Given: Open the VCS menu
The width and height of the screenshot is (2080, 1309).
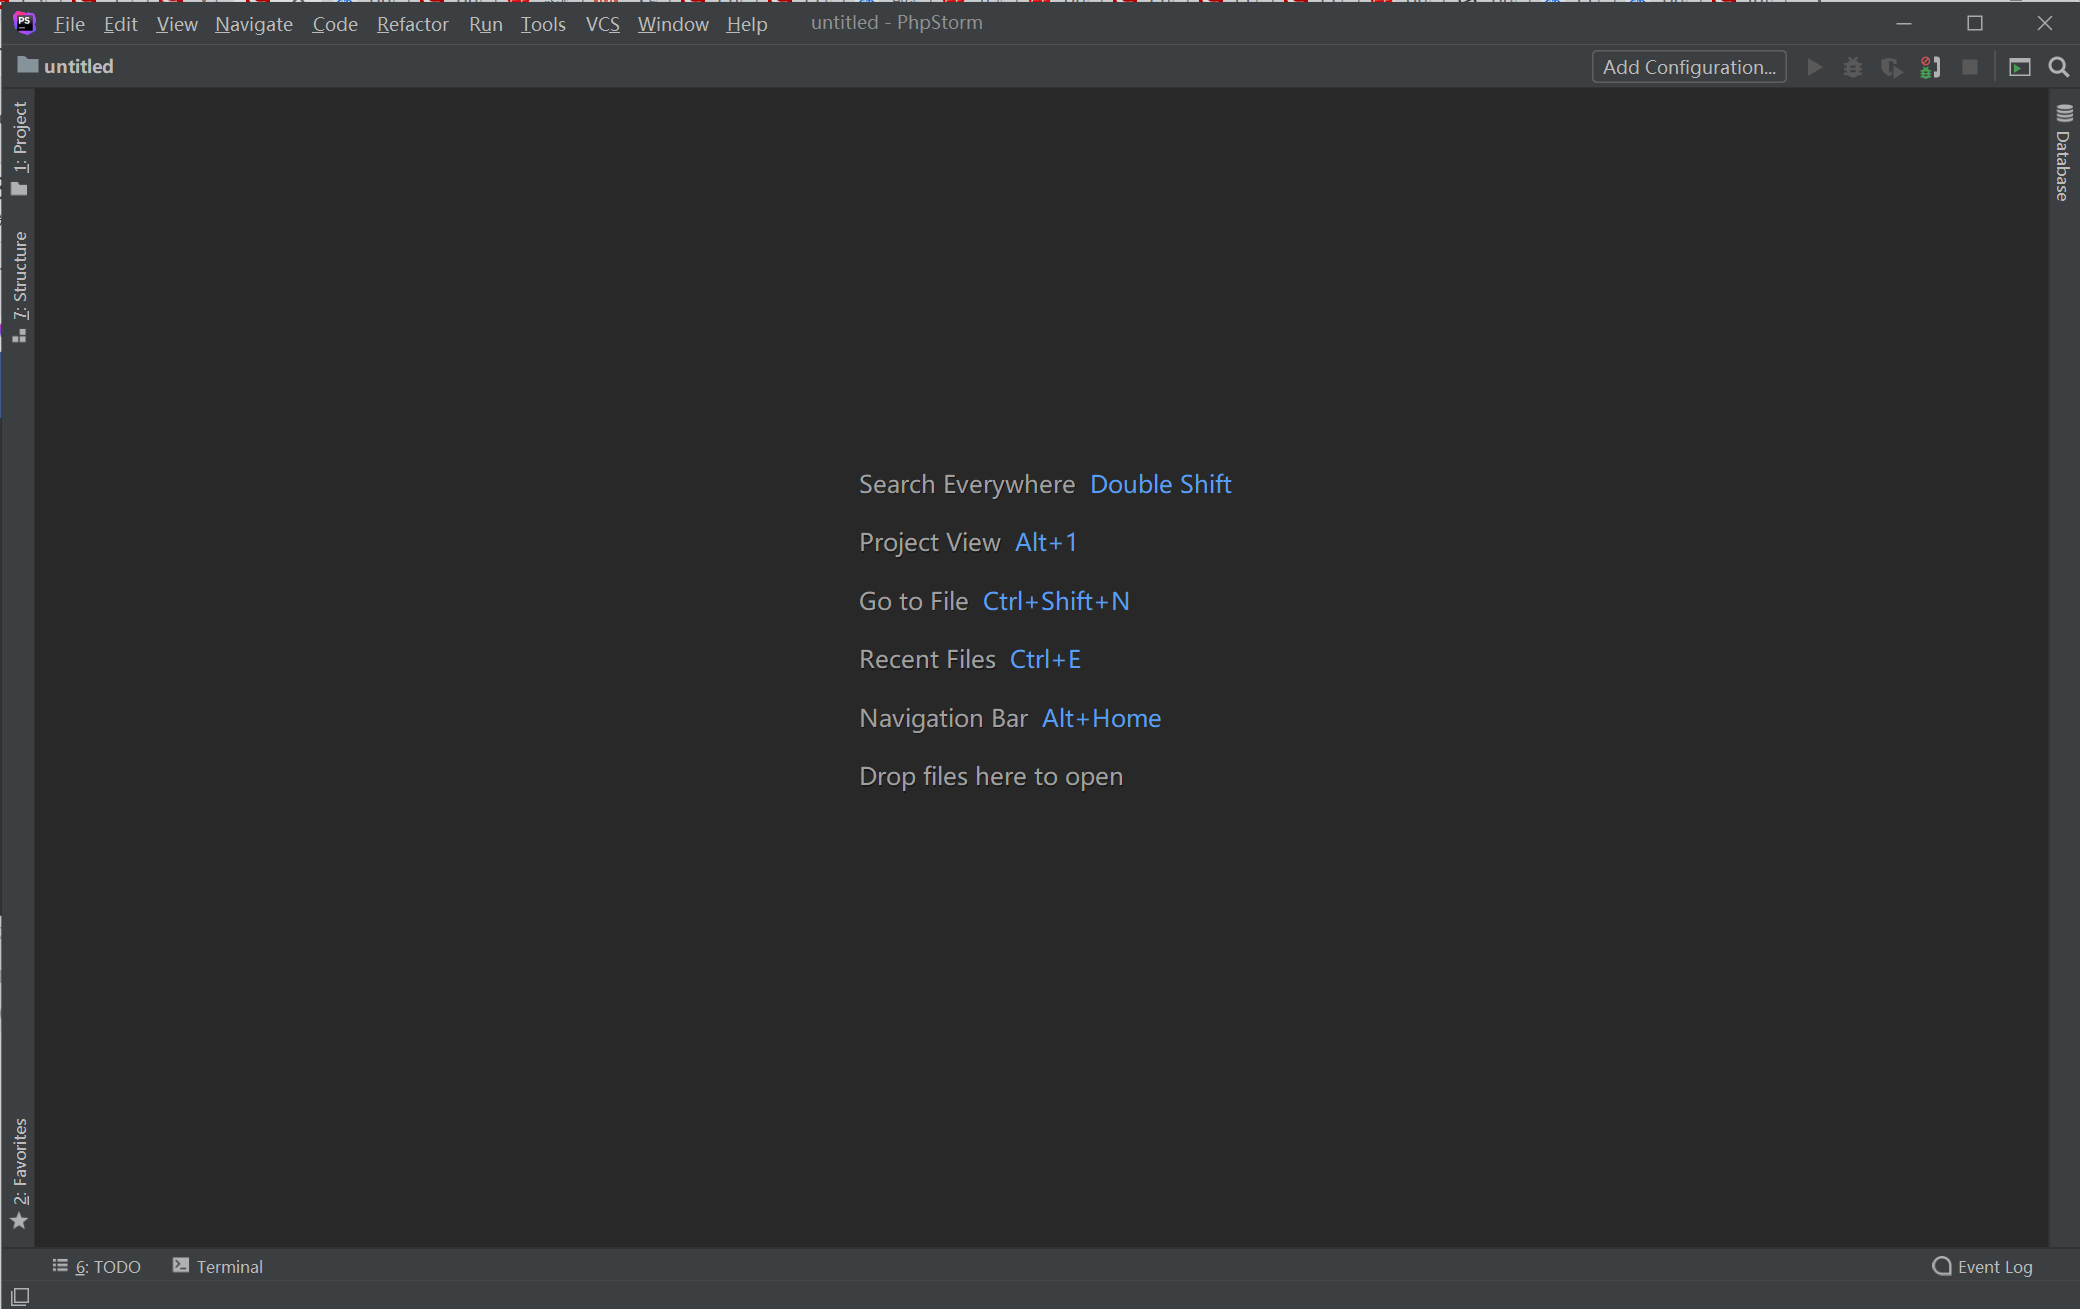Looking at the screenshot, I should click(x=602, y=24).
